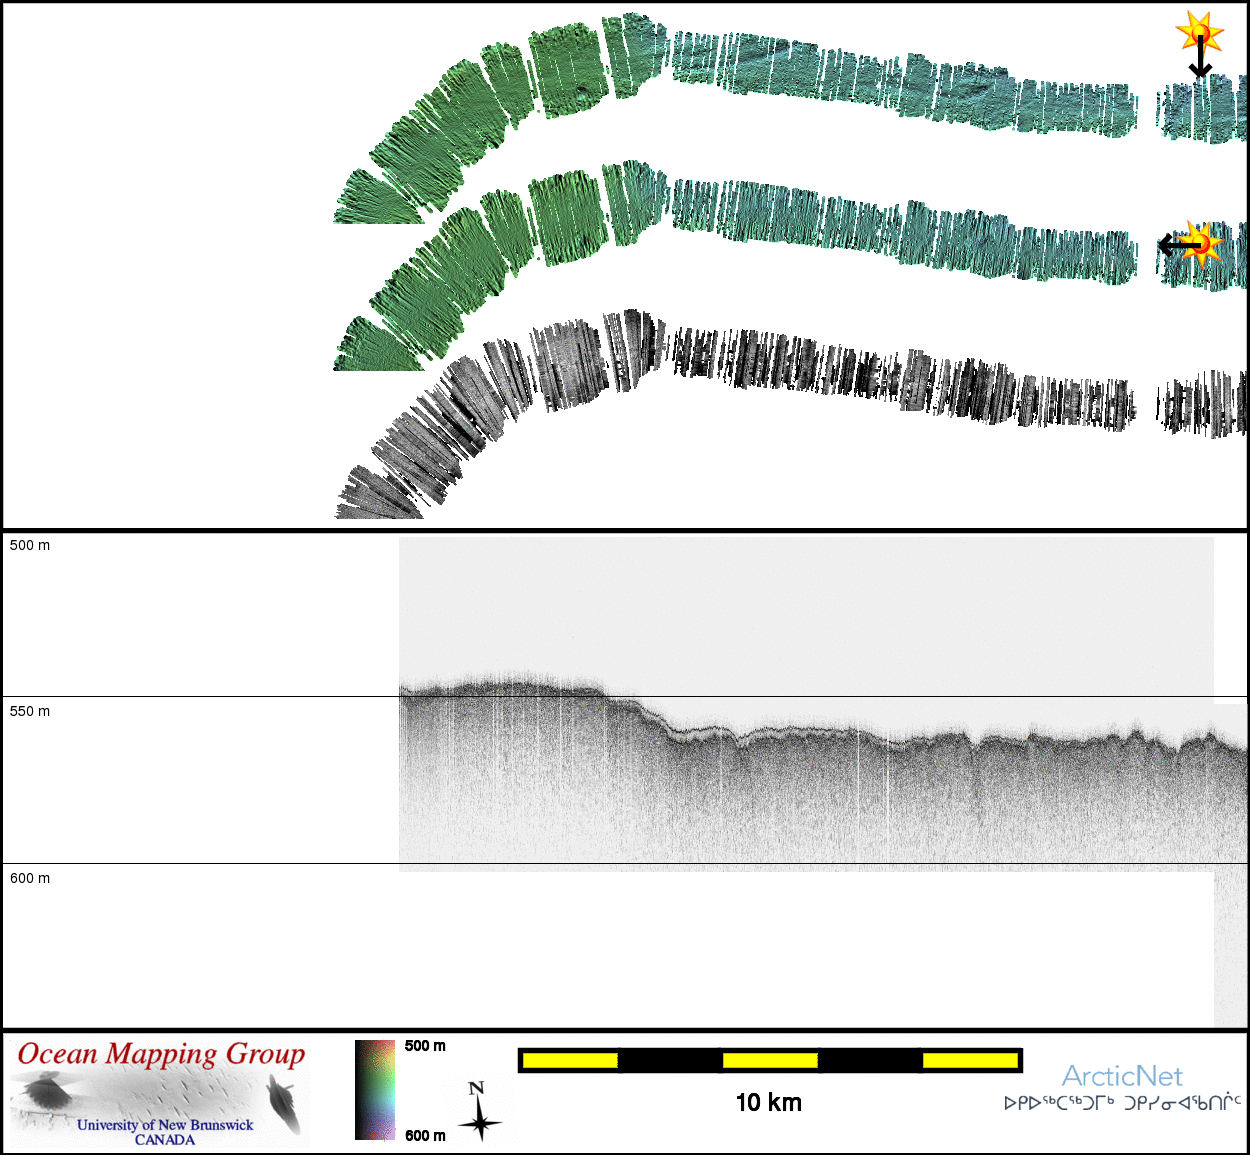The width and height of the screenshot is (1250, 1155).
Task: Click the 500 m depth axis label
Action: (x=30, y=545)
